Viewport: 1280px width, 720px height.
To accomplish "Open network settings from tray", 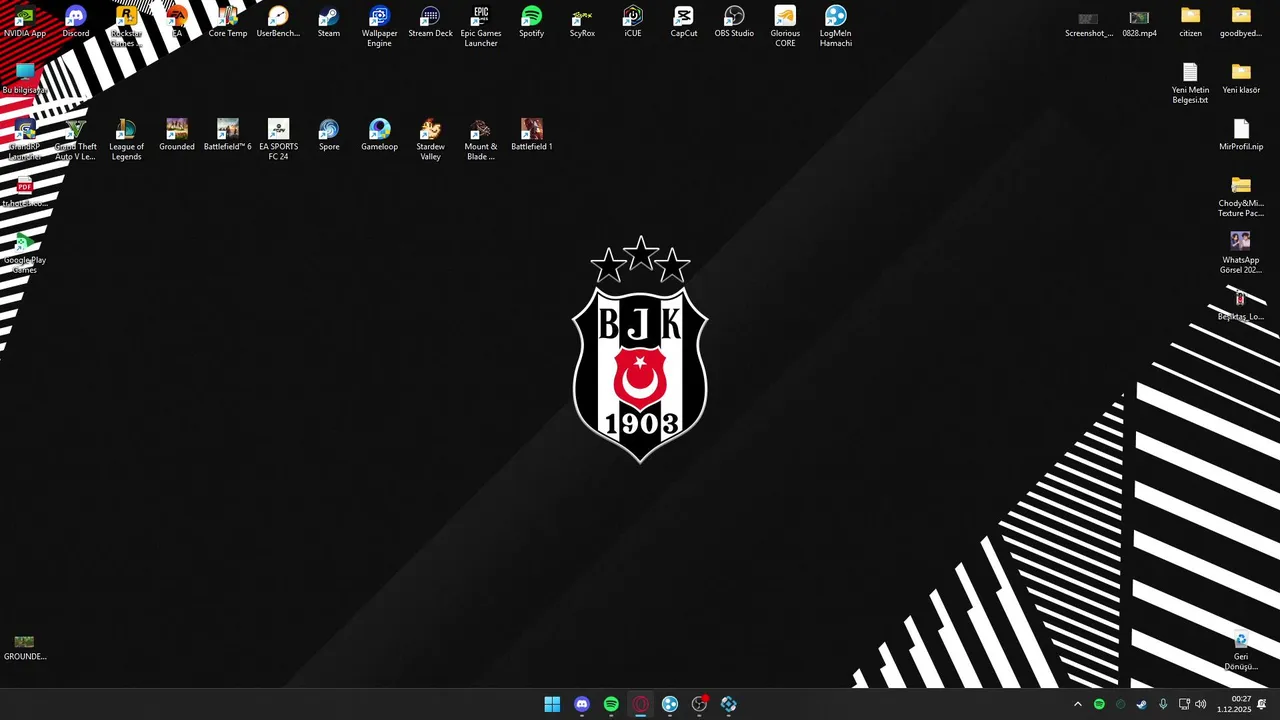I will coord(1184,704).
